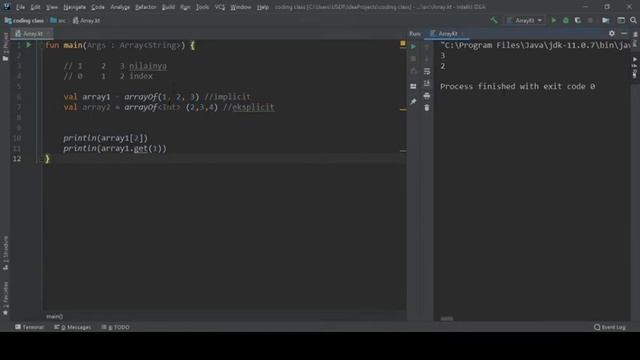Open the Run menu
Image resolution: width=640 pixels, height=360 pixels.
[185, 7]
